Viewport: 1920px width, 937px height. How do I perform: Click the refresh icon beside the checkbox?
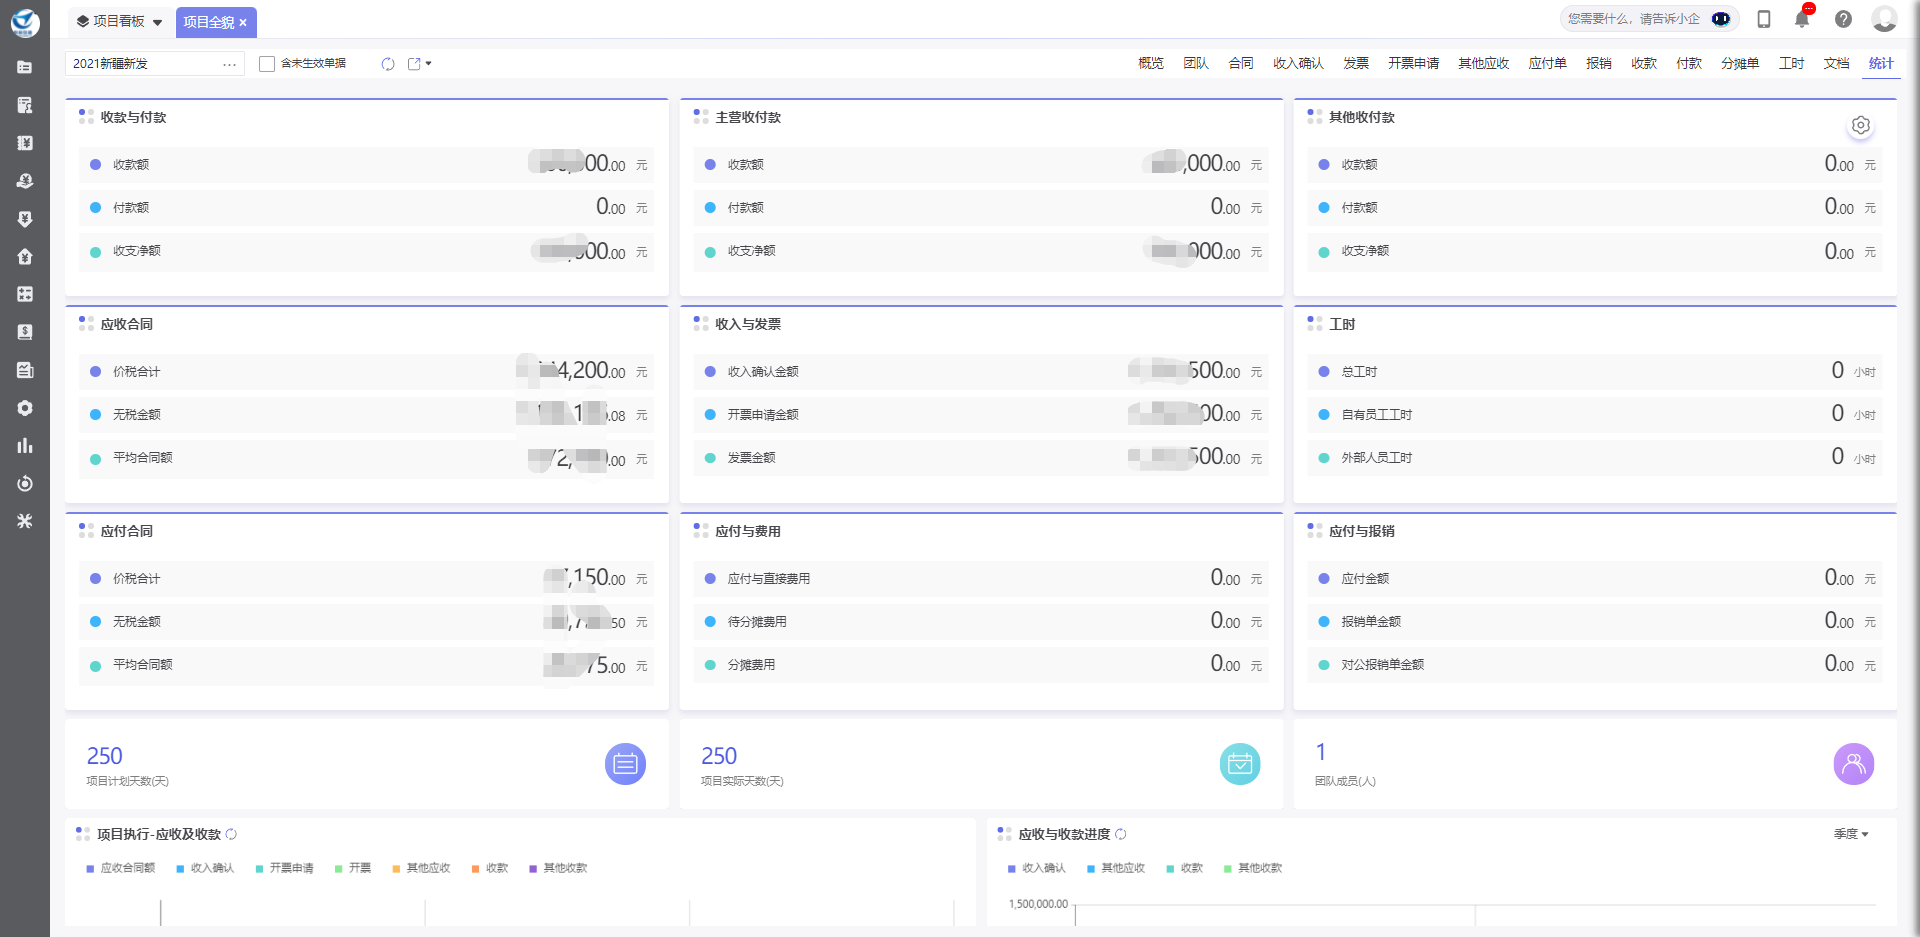coord(388,64)
